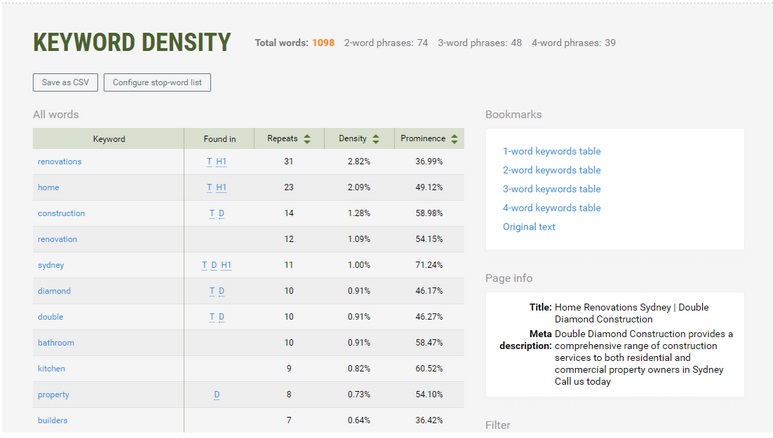Click the Save as CSV button
Screen dimensions: 773x438
pos(66,82)
